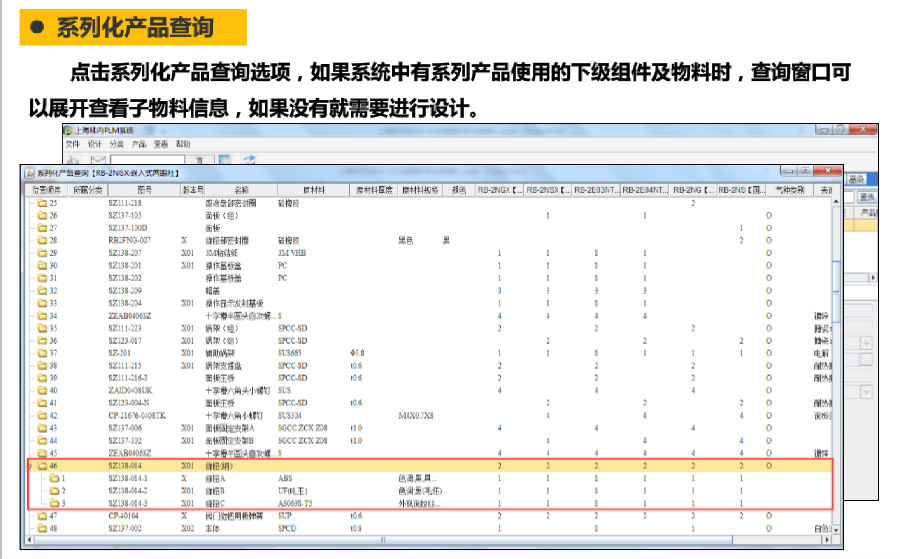The width and height of the screenshot is (900, 559).
Task: Click the blue refresh arrows icon in PLM toolbar
Action: pyautogui.click(x=249, y=159)
